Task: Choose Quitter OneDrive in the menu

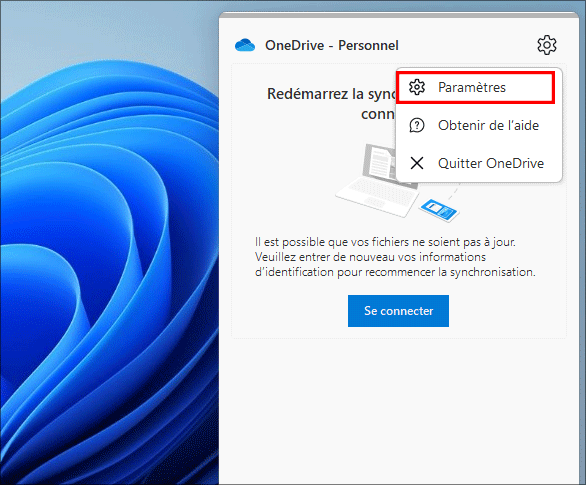Action: (479, 163)
